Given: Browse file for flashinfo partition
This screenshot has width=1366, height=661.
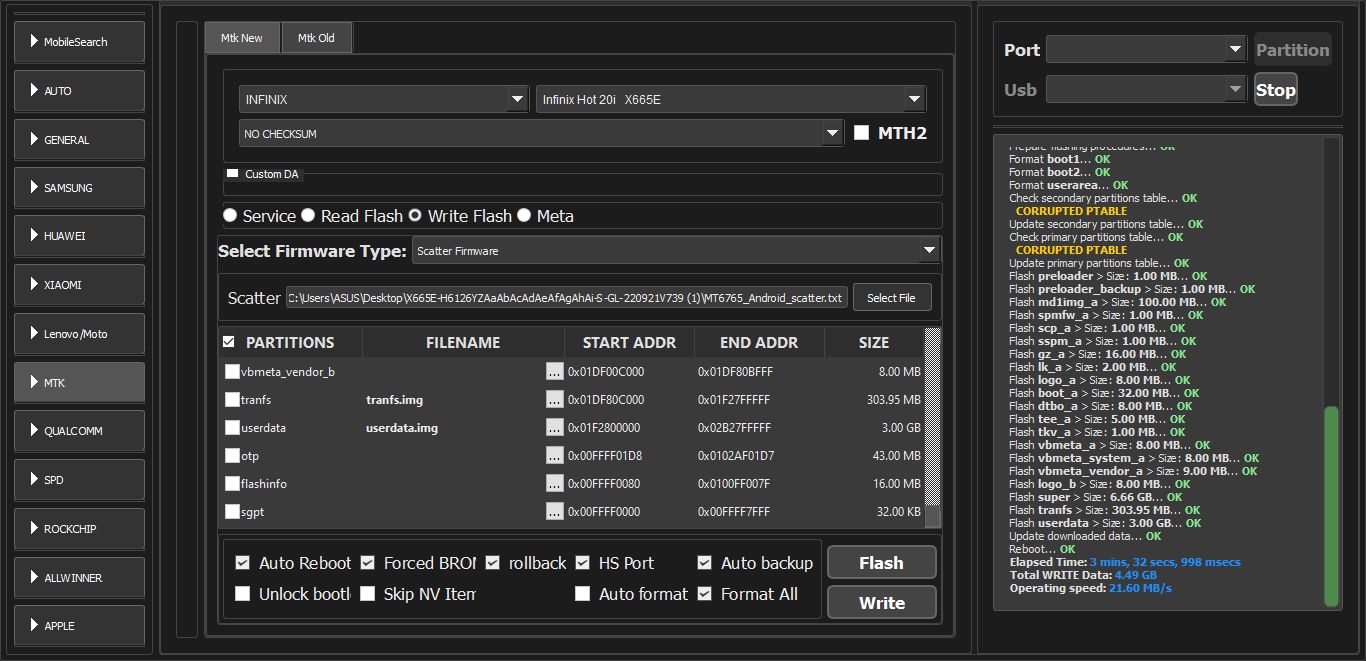Looking at the screenshot, I should (x=554, y=483).
